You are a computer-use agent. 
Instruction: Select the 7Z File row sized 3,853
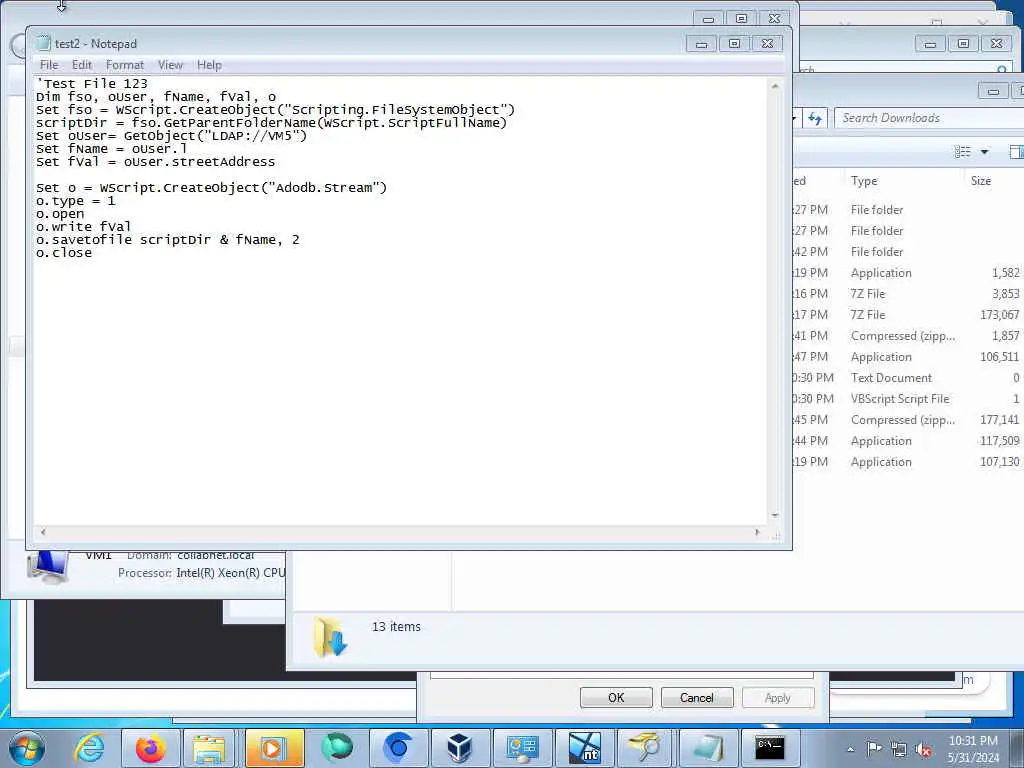908,294
